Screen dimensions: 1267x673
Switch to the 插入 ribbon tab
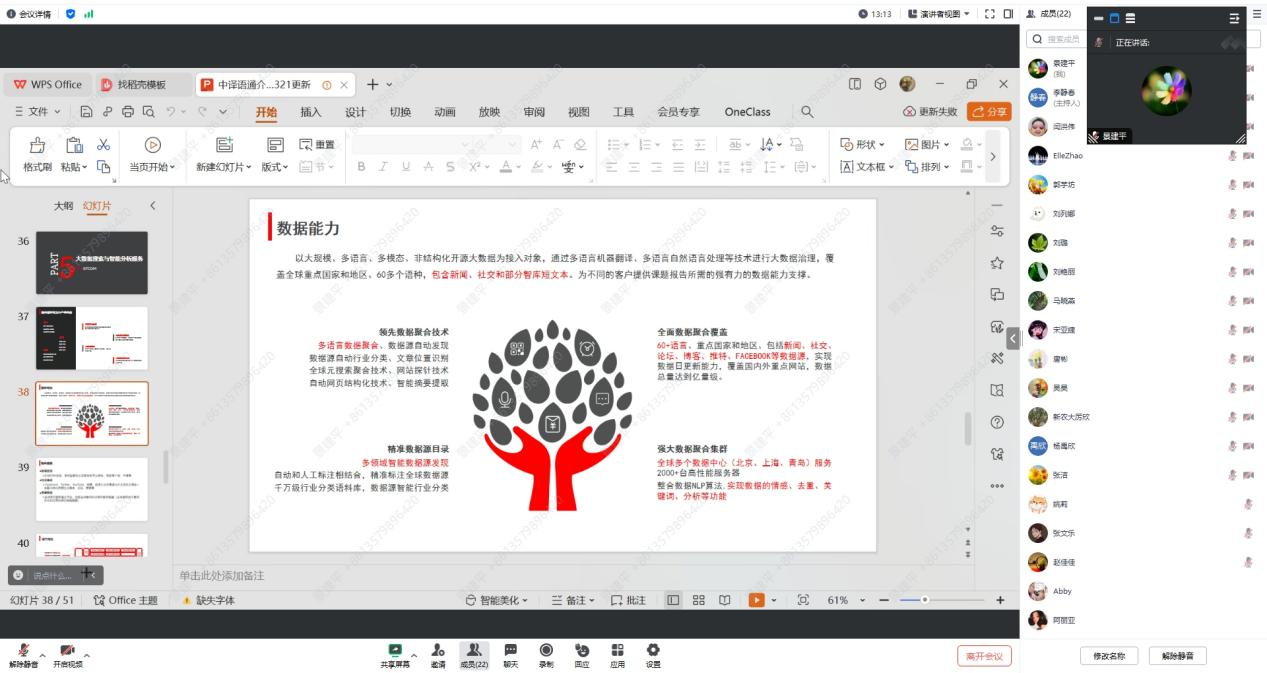311,112
